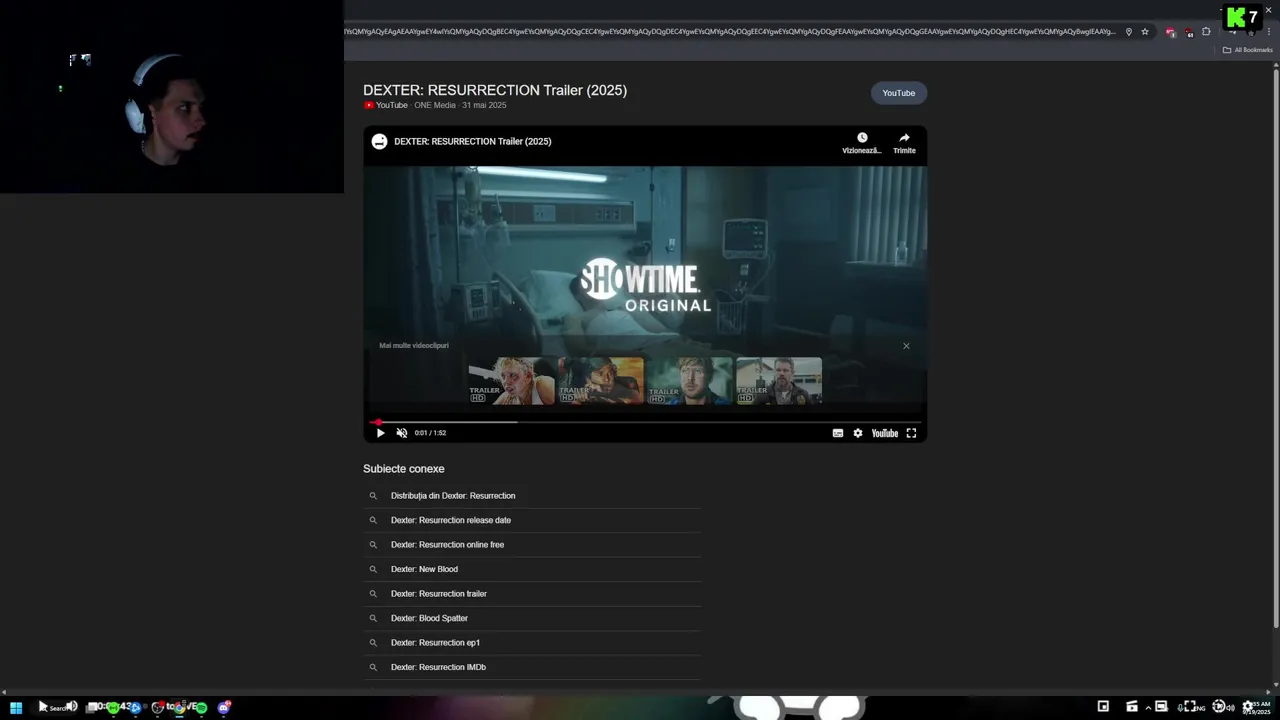The image size is (1280, 720).
Task: Enter fullscreen mode in the video player
Action: pos(911,433)
